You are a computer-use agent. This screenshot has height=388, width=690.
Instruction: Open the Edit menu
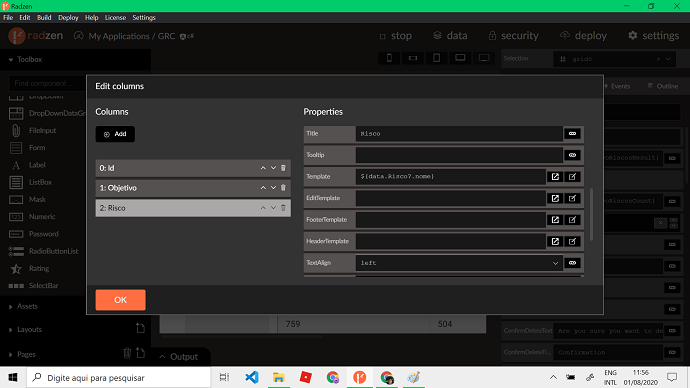[25, 18]
